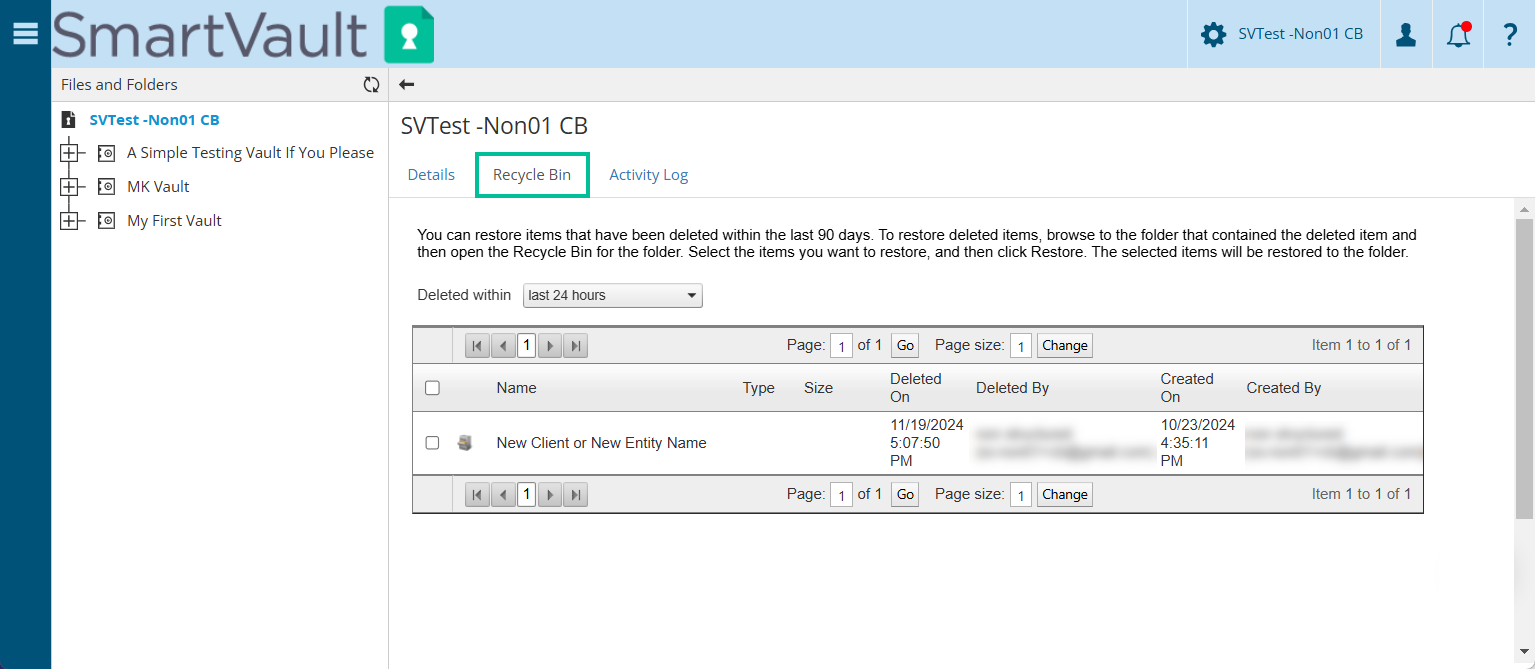
Task: View notifications via the bell icon
Action: pos(1459,34)
